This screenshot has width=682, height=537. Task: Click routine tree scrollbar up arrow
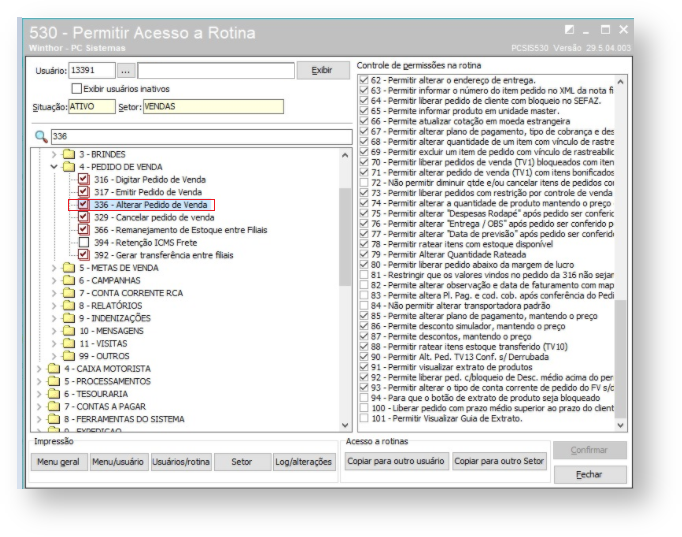345,155
